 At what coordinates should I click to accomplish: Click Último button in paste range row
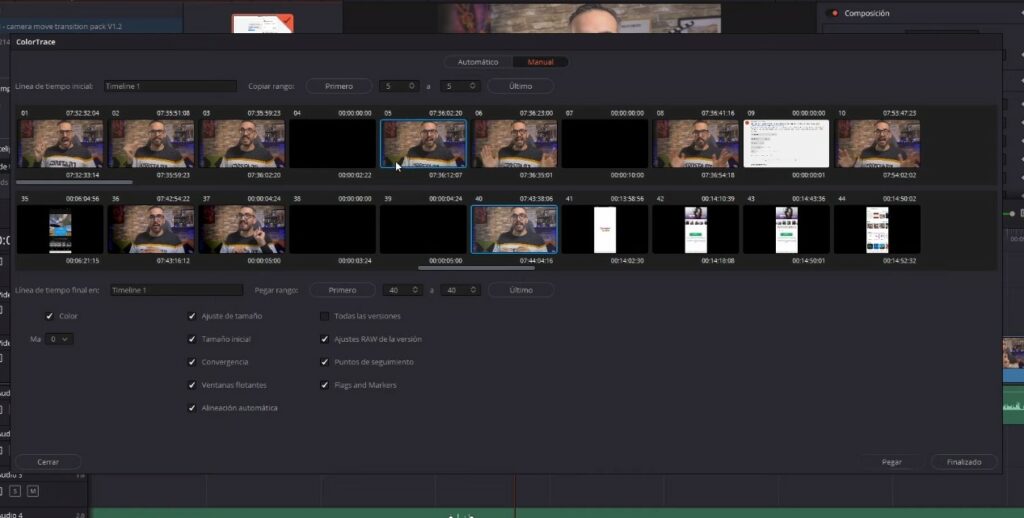click(x=520, y=290)
